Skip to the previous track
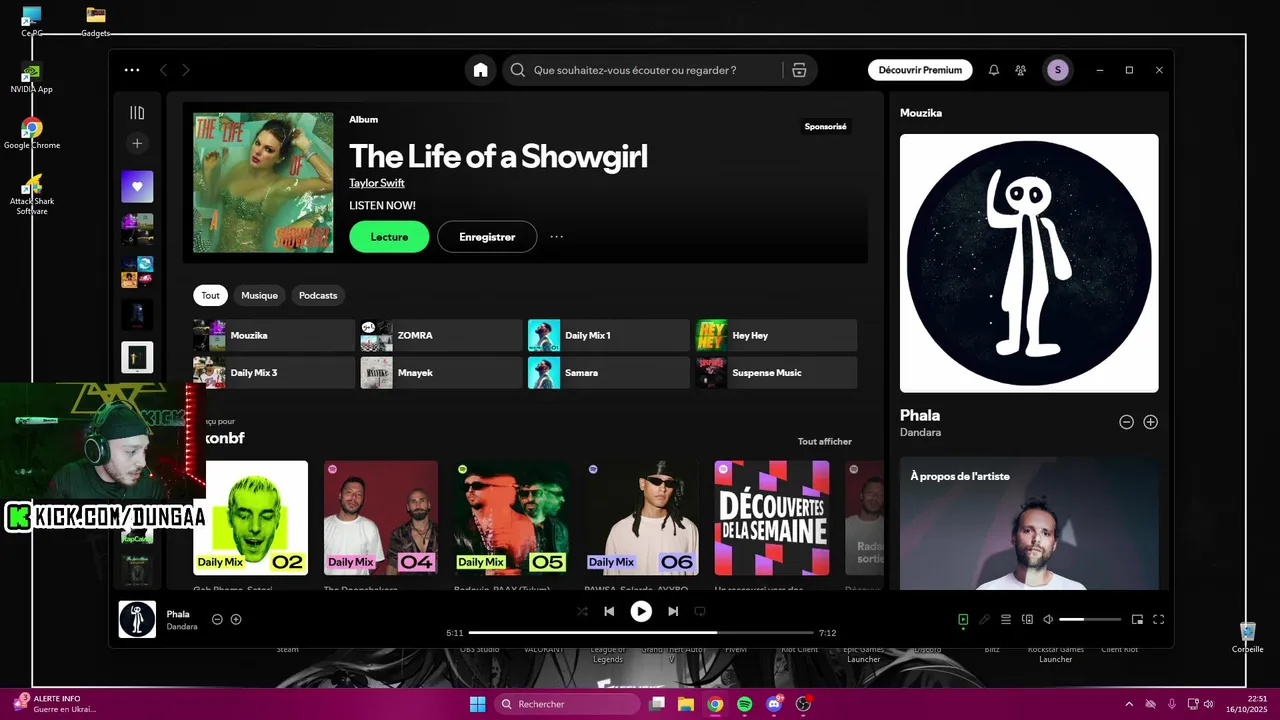The image size is (1280, 720). pyautogui.click(x=609, y=611)
